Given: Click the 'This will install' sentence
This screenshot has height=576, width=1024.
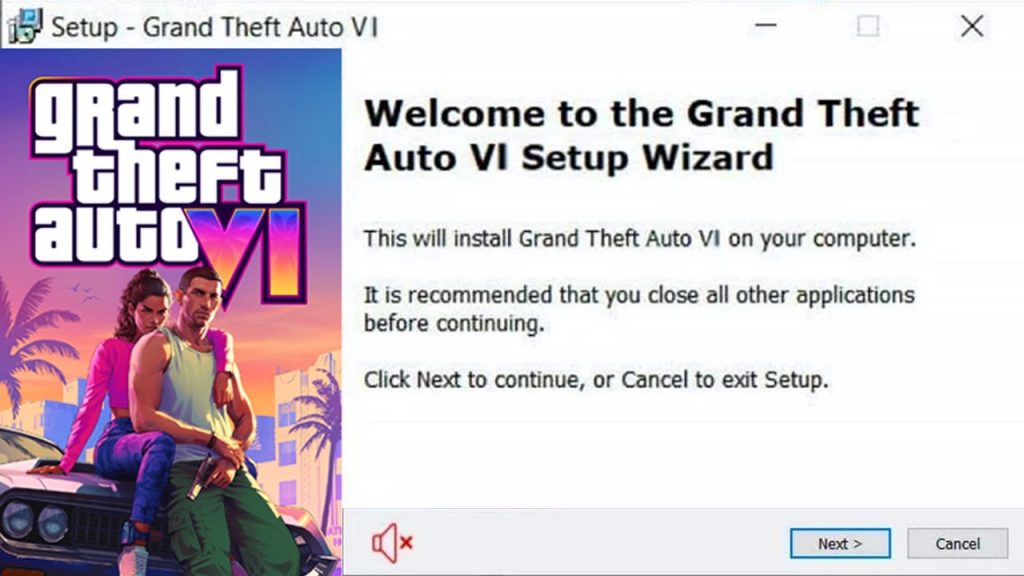Looking at the screenshot, I should click(x=640, y=238).
